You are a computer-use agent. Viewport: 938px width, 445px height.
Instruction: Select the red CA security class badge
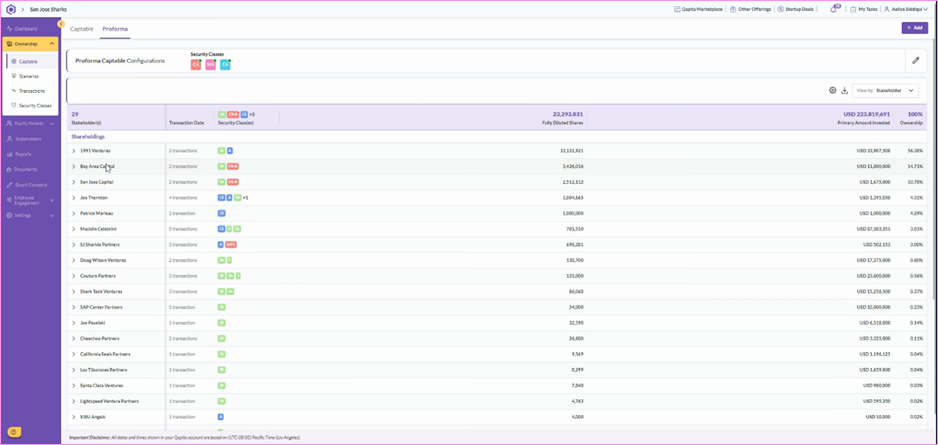pos(196,65)
